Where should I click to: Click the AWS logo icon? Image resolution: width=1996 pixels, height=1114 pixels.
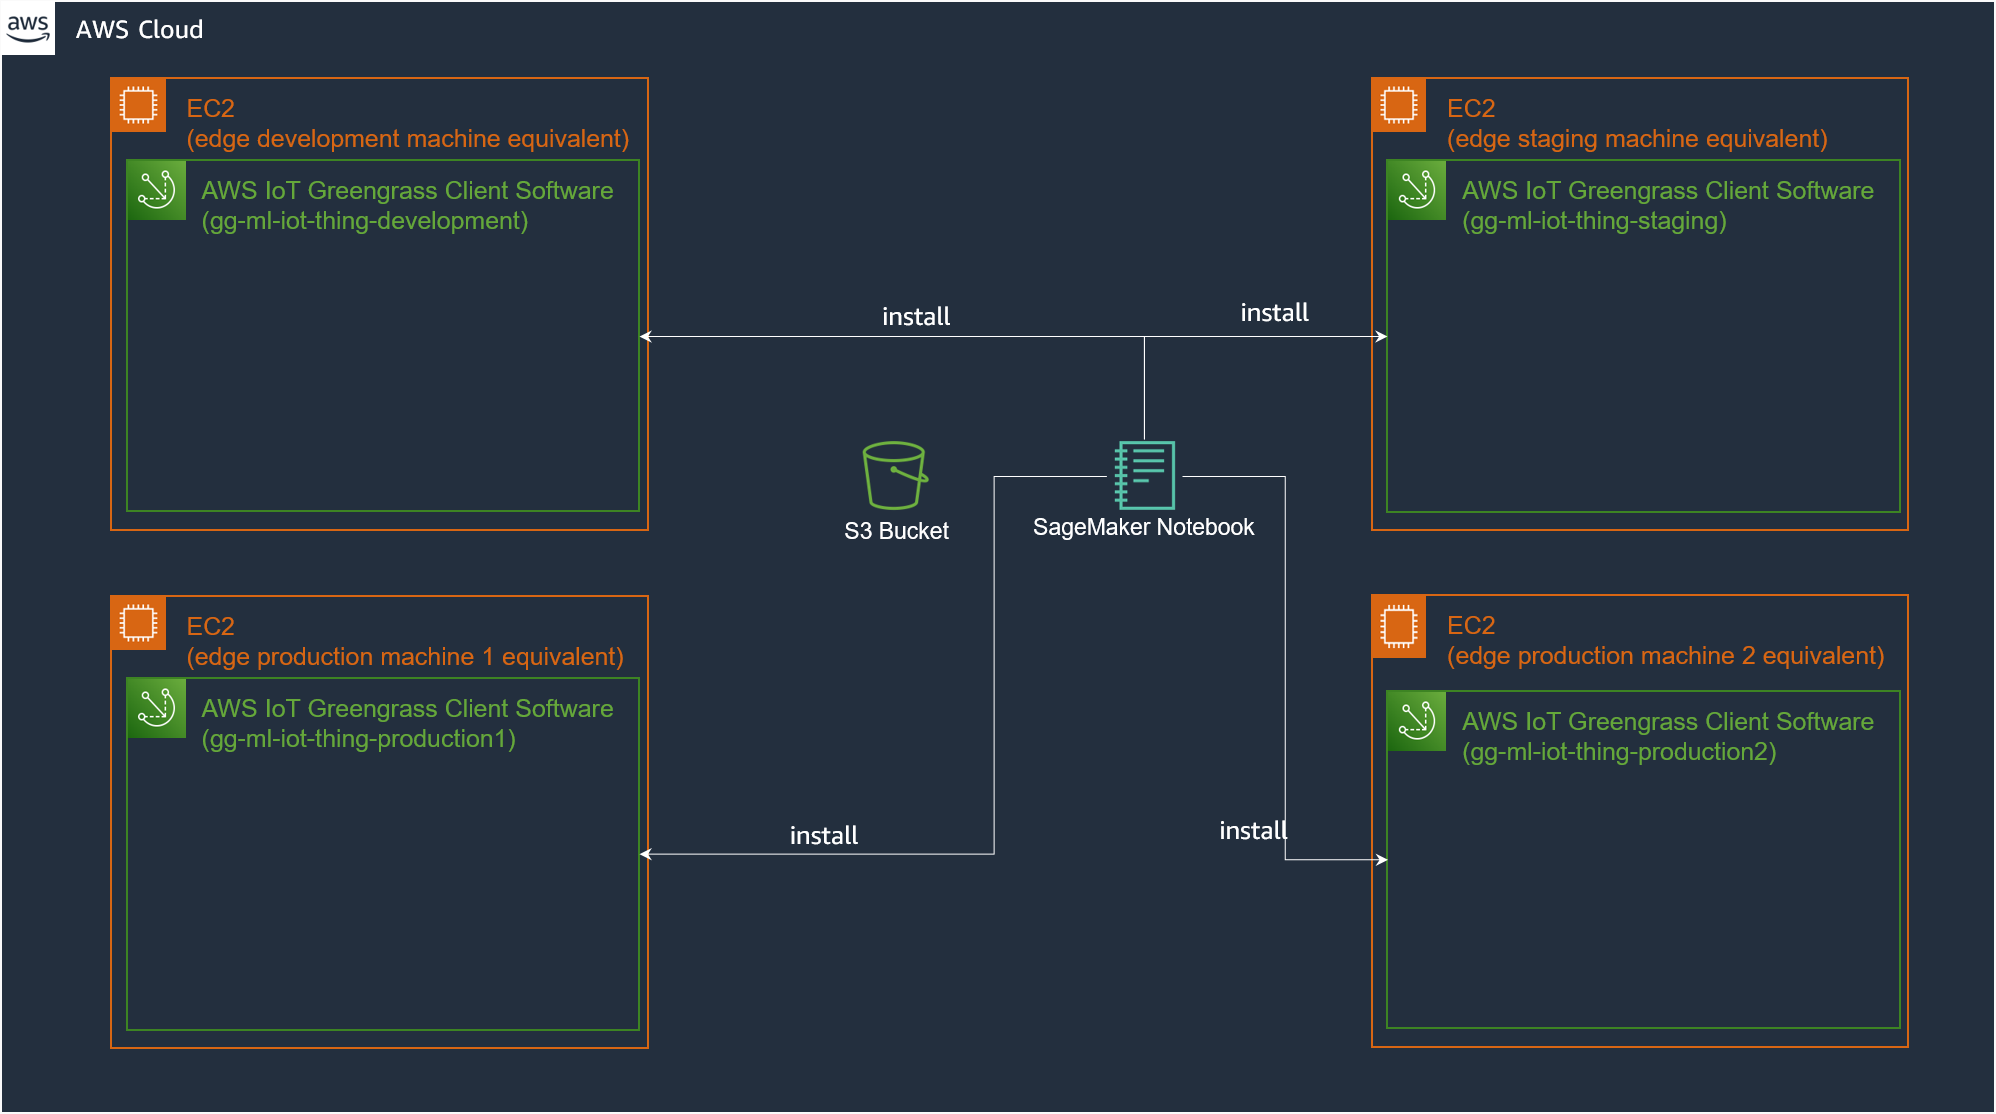[28, 28]
